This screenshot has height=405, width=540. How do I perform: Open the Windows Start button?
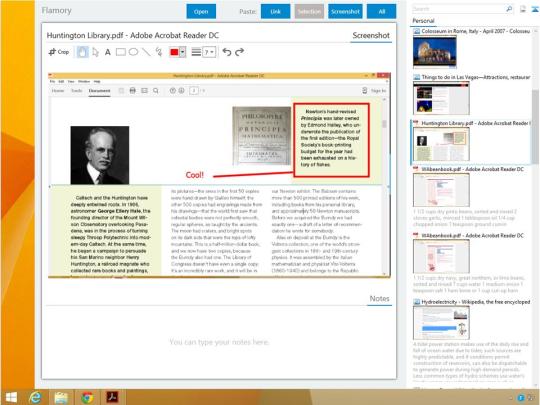[x=11, y=397]
